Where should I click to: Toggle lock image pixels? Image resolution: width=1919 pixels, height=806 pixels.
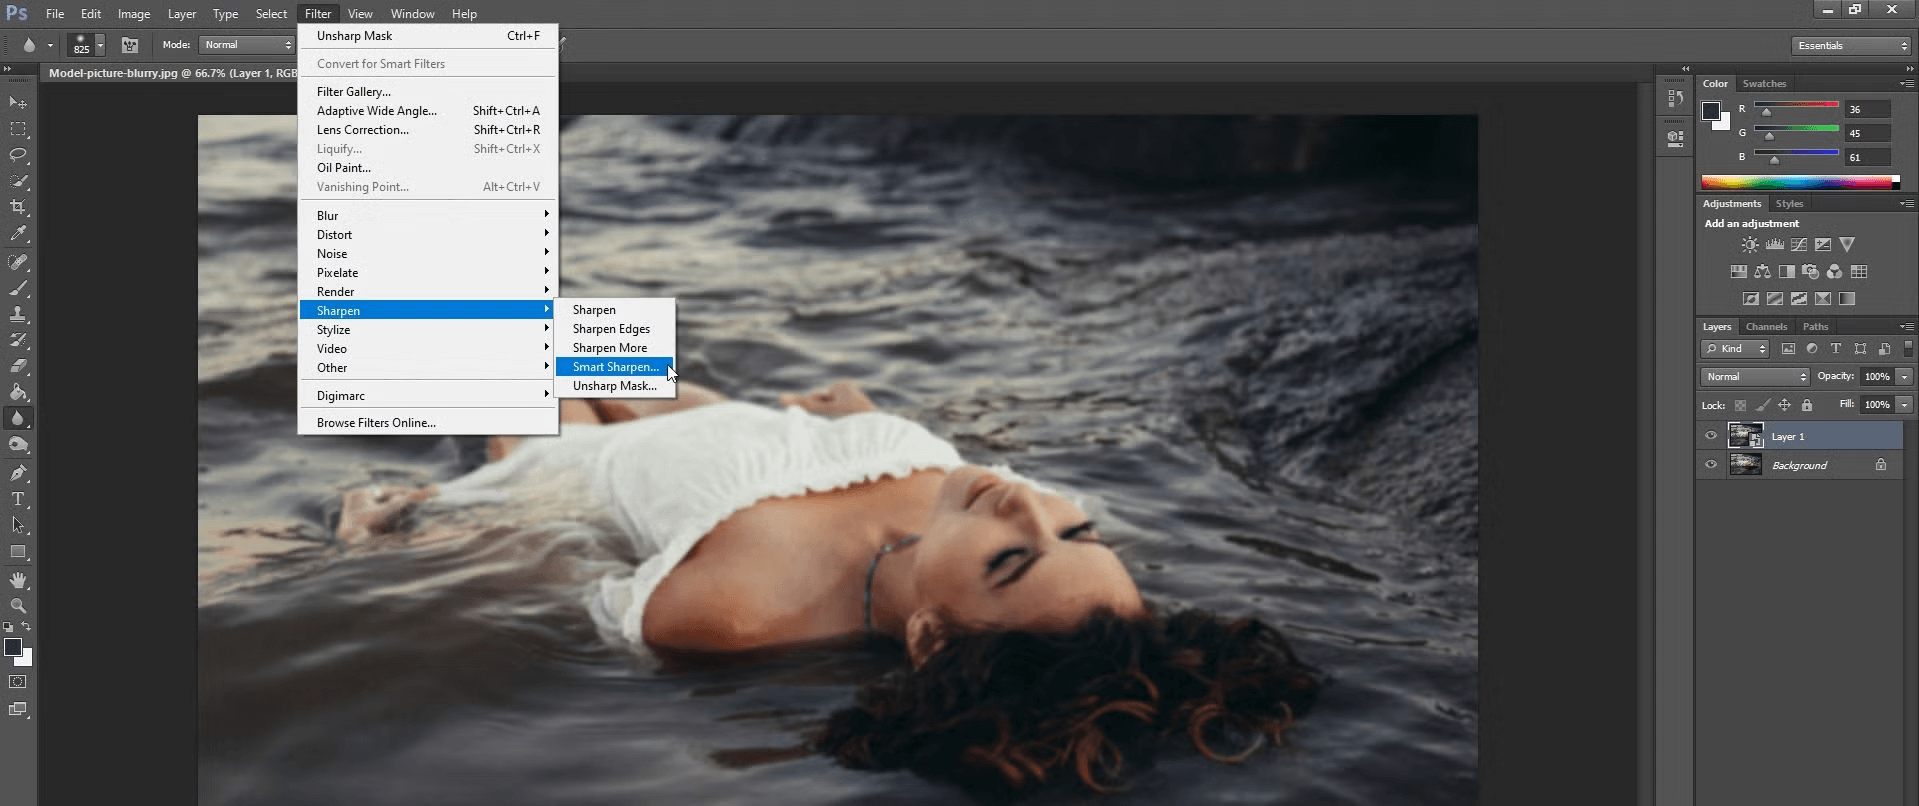[1762, 405]
